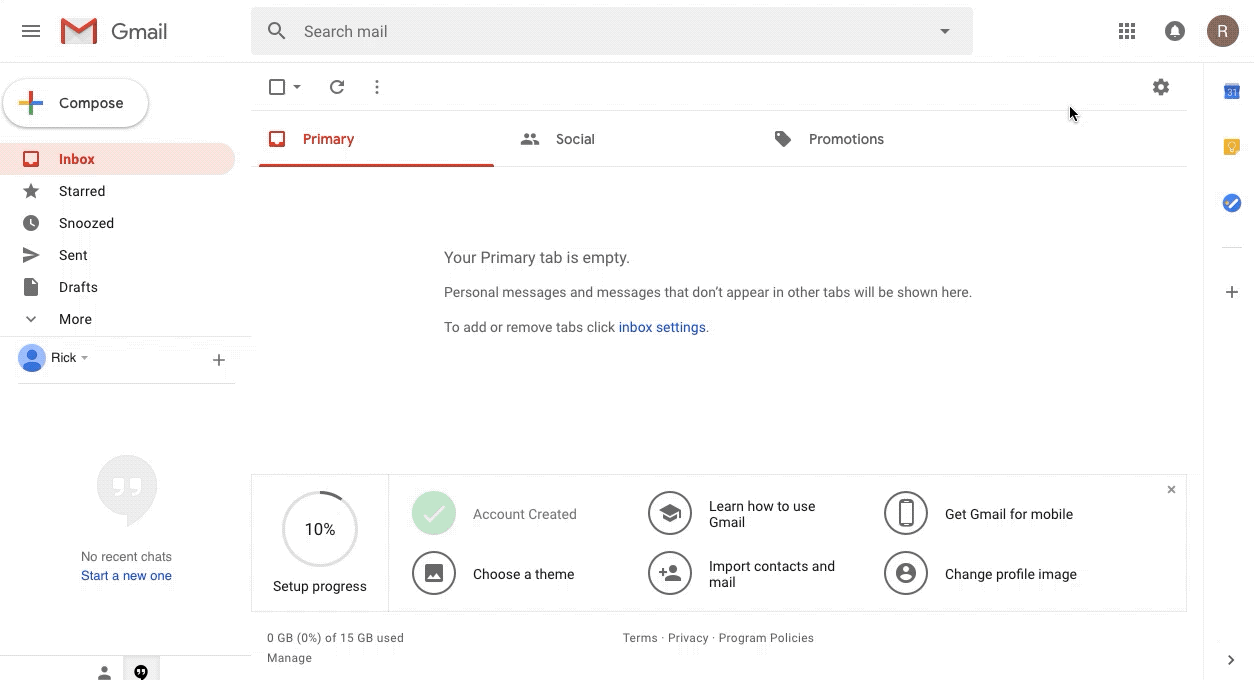The height and width of the screenshot is (680, 1254).
Task: Click the graduation cap icon
Action: (x=670, y=514)
